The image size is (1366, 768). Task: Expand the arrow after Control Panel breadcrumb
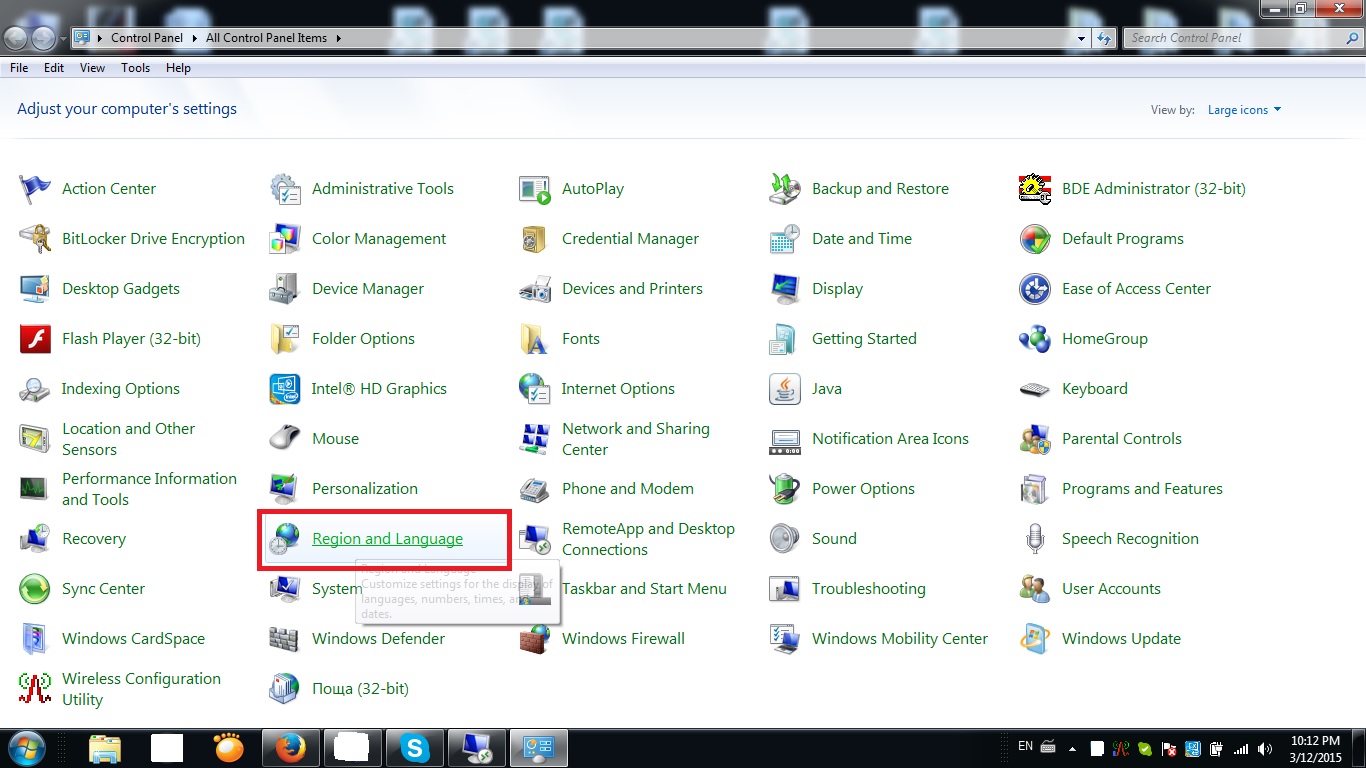click(x=194, y=38)
